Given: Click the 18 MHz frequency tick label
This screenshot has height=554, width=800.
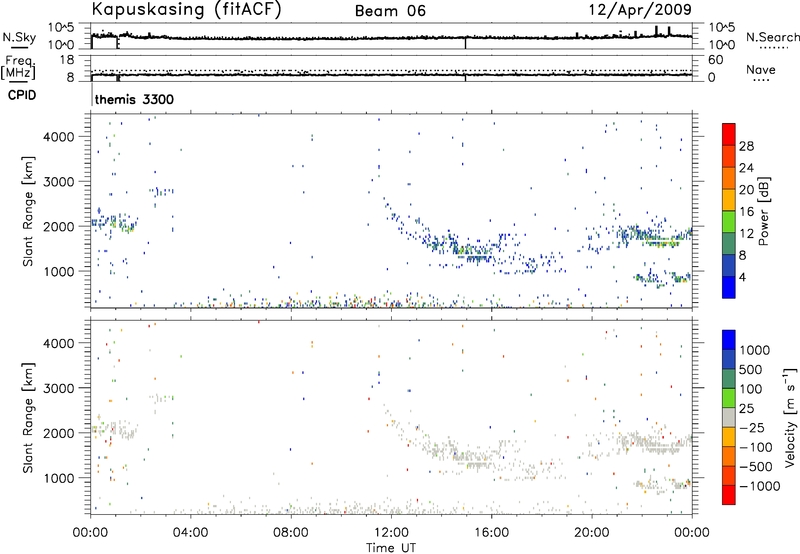Looking at the screenshot, I should point(67,60).
